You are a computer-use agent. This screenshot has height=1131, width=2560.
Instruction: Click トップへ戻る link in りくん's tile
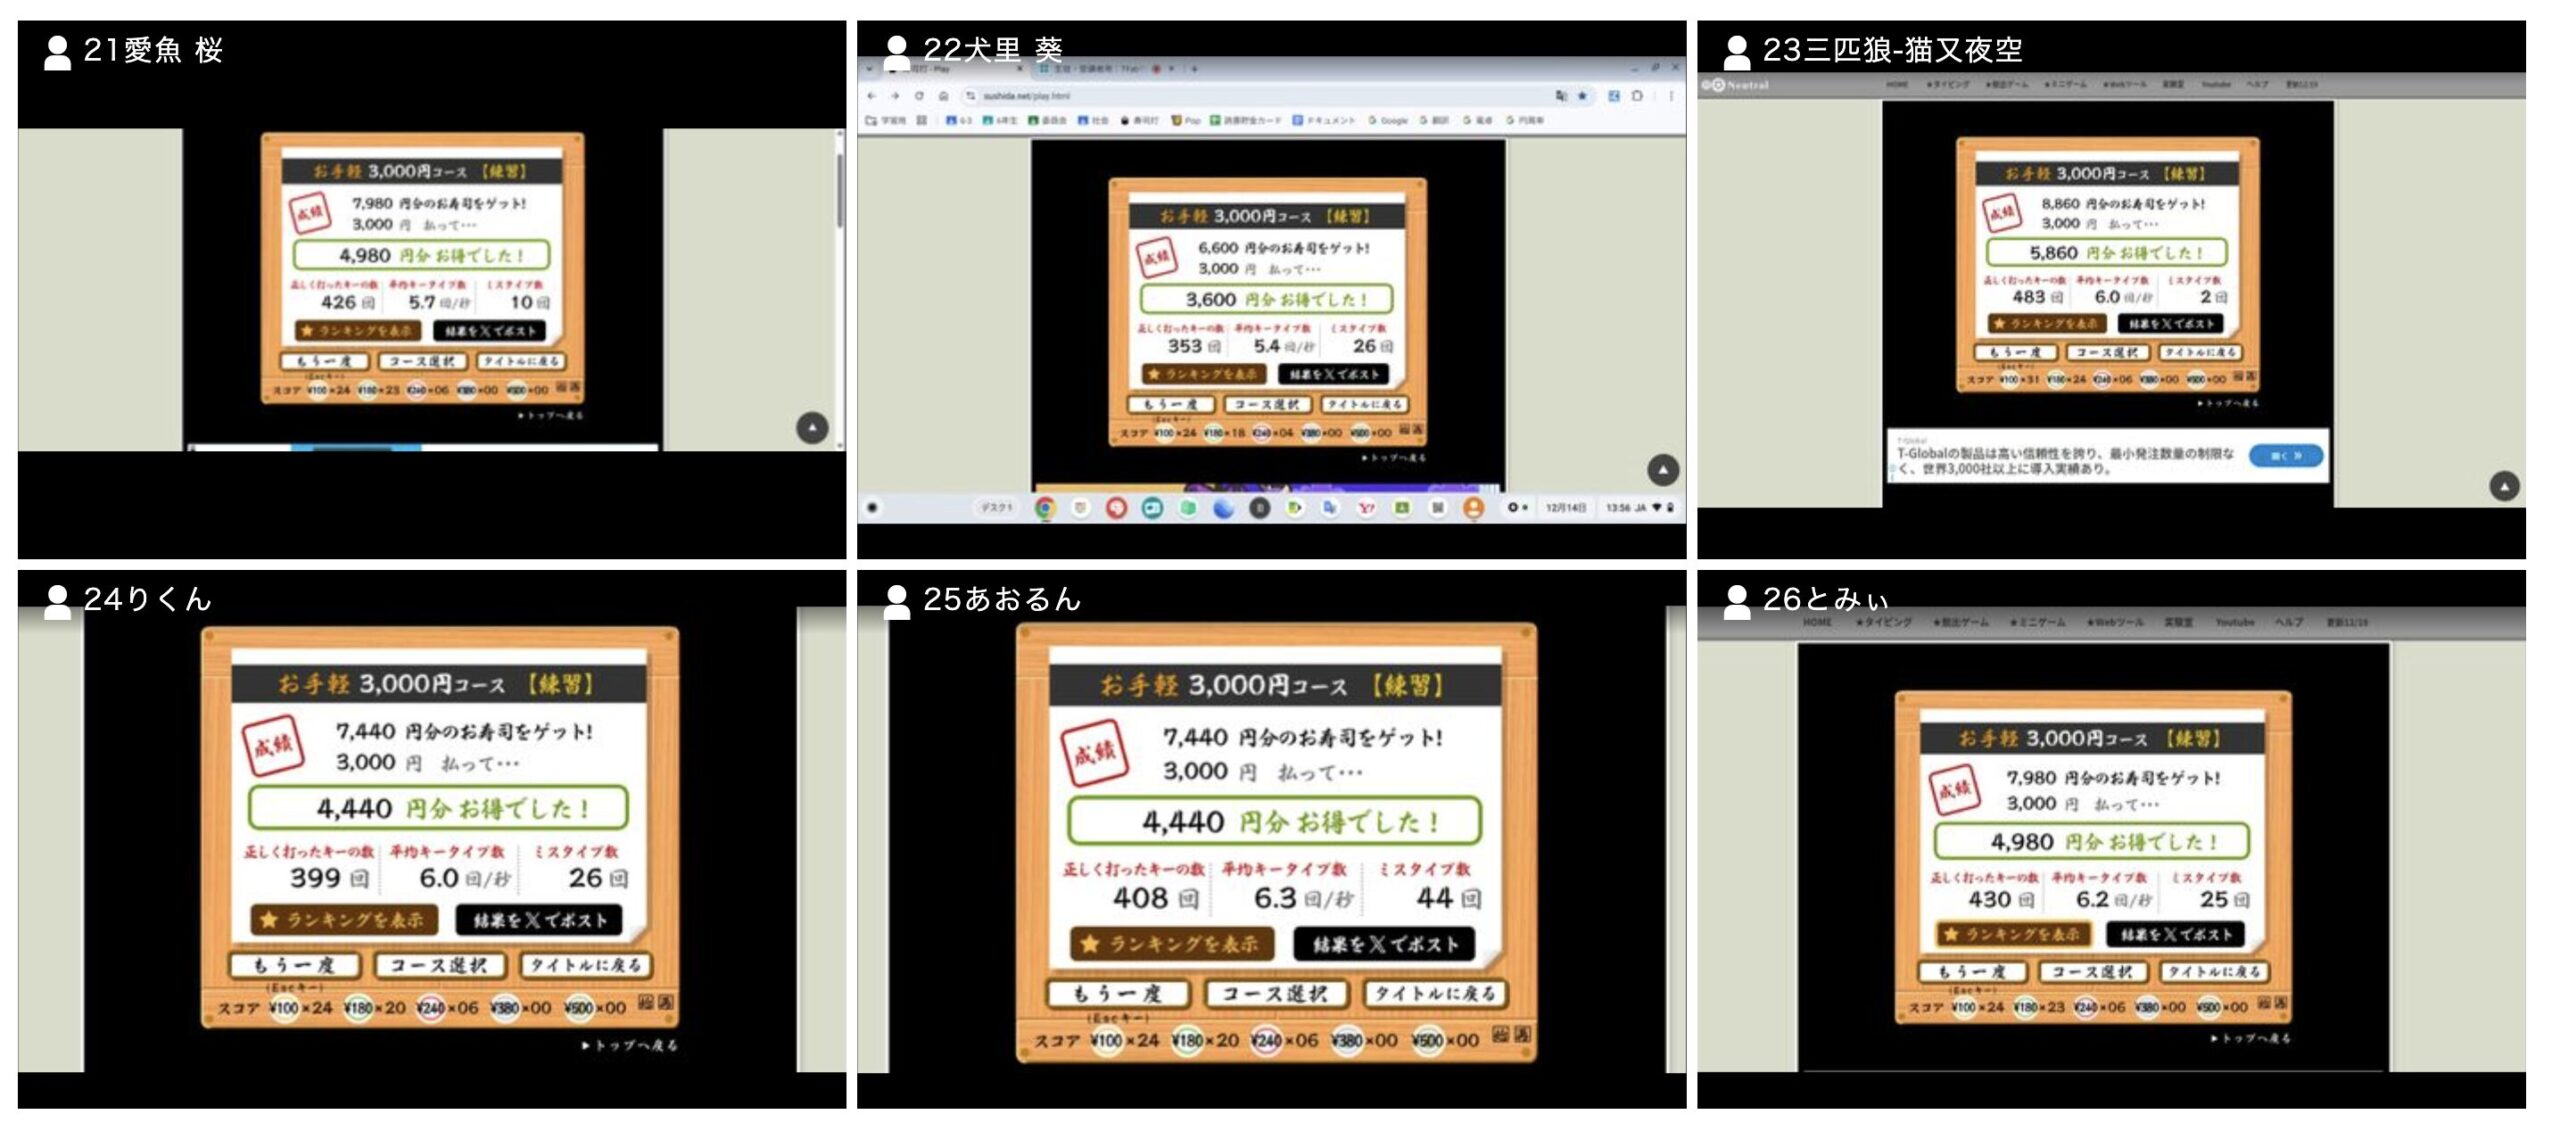coord(630,1045)
